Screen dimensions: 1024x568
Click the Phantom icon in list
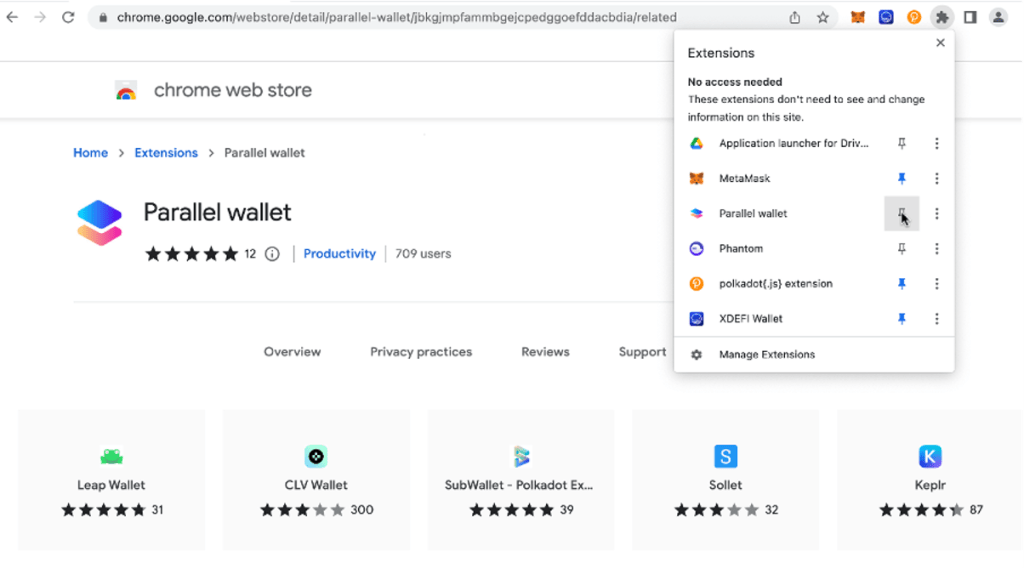click(x=696, y=249)
